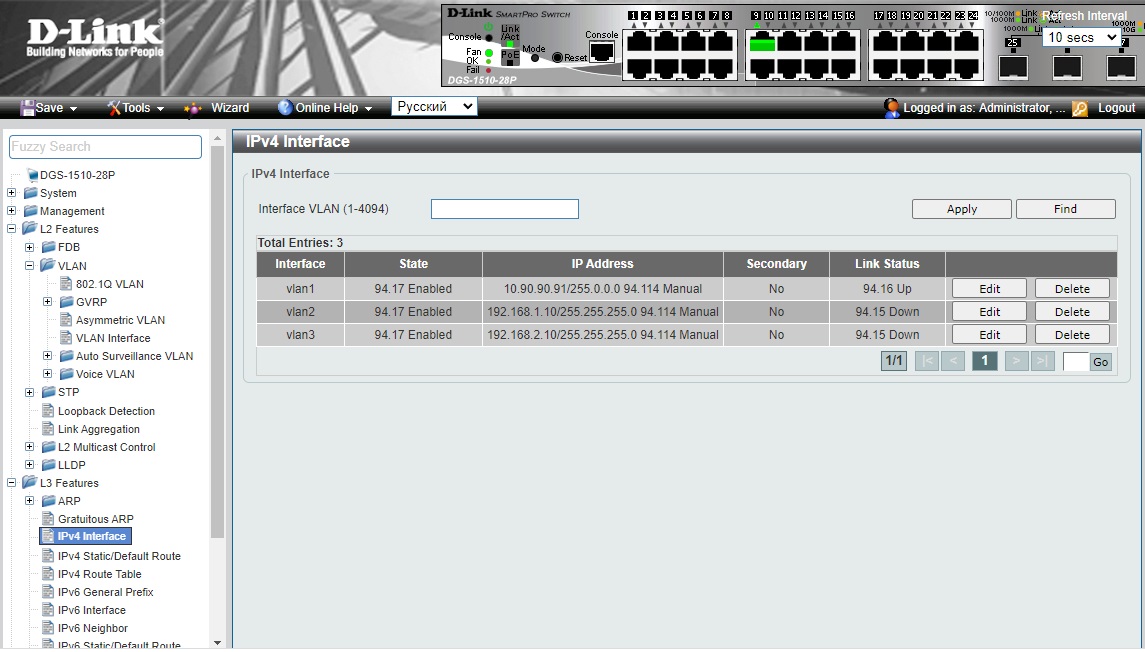Open the Refresh Interval dropdown
Image resolution: width=1145 pixels, height=652 pixels.
(x=1082, y=37)
